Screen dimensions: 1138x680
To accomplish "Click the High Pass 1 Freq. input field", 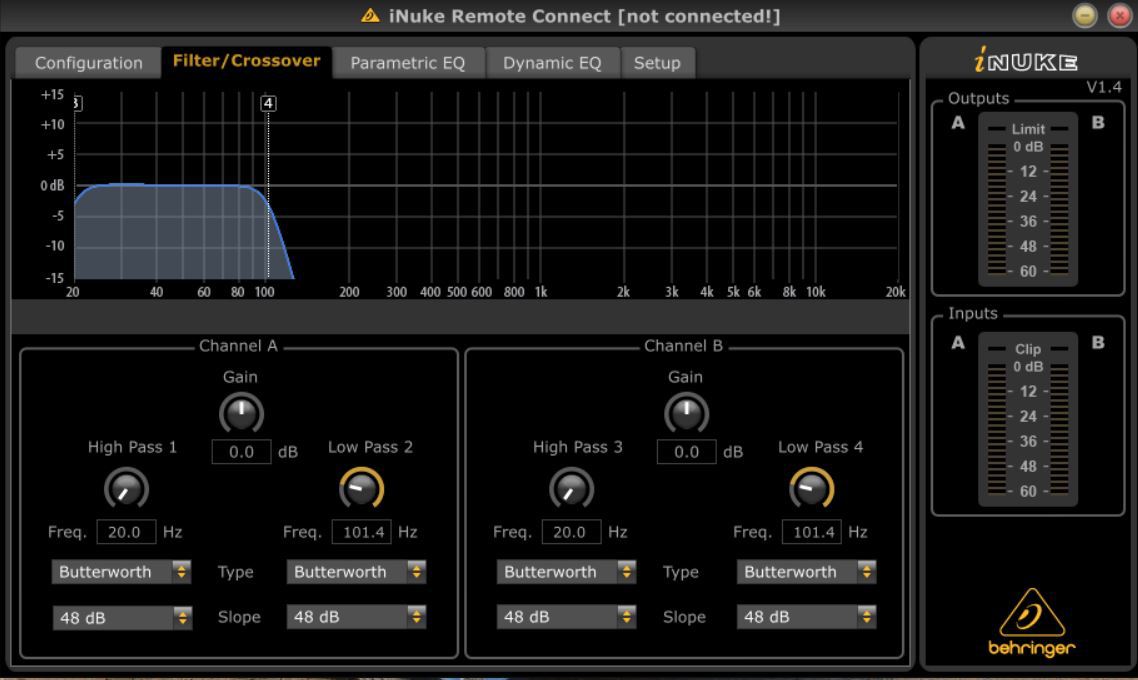I will (x=126, y=532).
